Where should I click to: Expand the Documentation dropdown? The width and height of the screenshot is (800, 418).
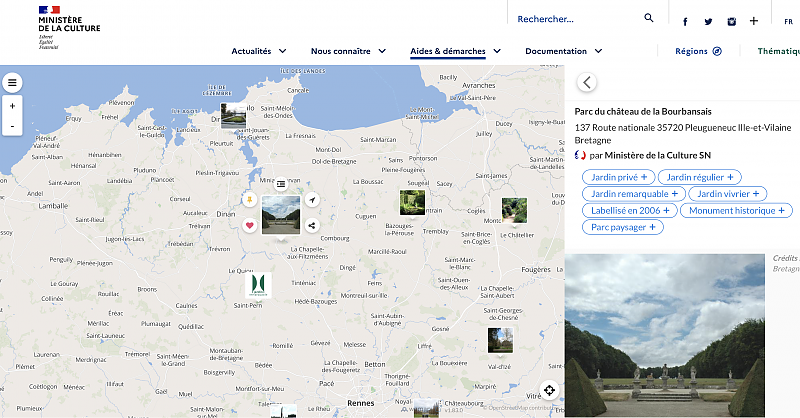click(x=563, y=51)
